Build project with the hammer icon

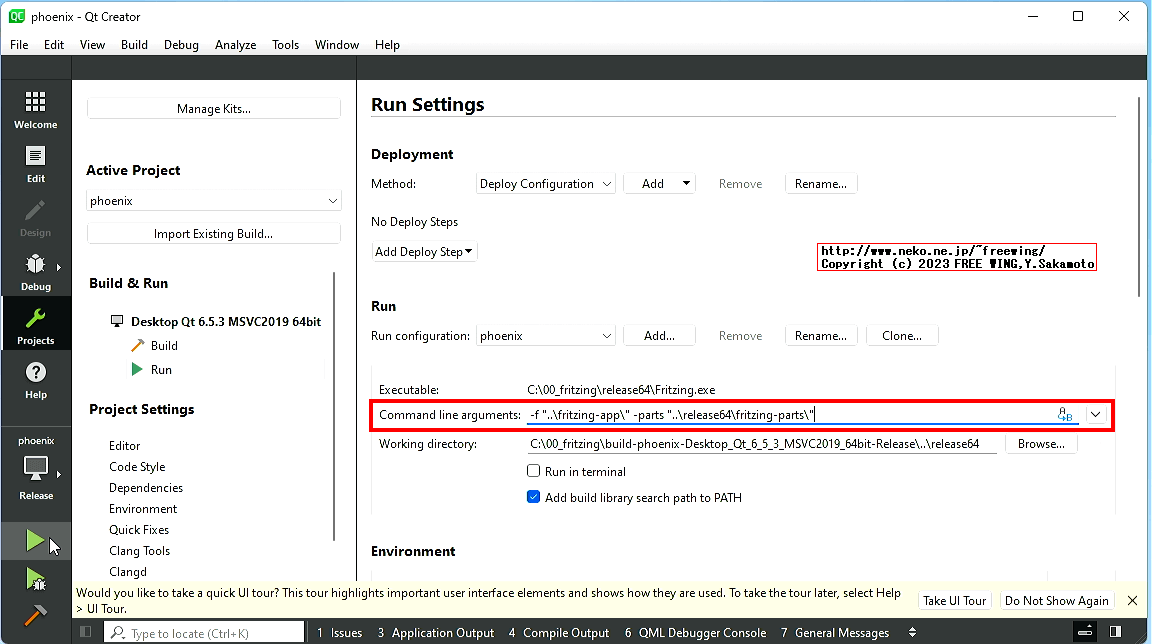pyautogui.click(x=35, y=615)
